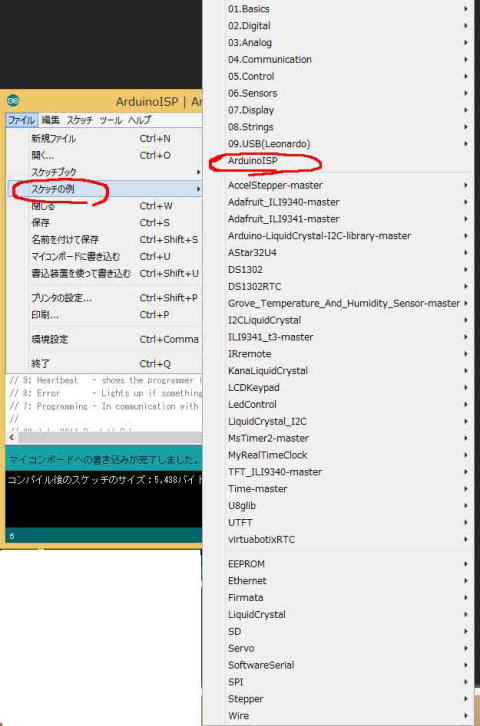Open the ファイル menu
The image size is (480, 726).
tap(21, 120)
